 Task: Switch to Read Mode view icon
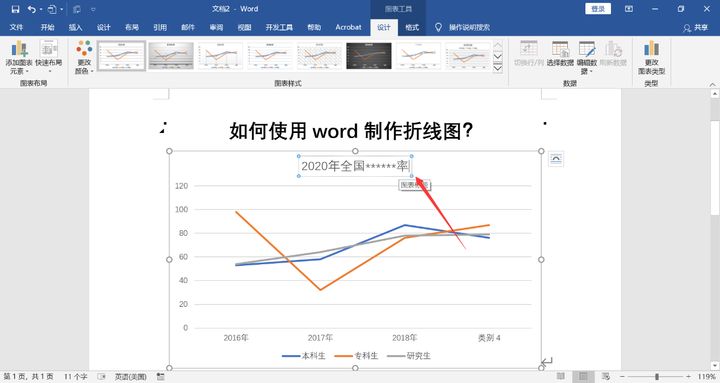click(x=561, y=377)
